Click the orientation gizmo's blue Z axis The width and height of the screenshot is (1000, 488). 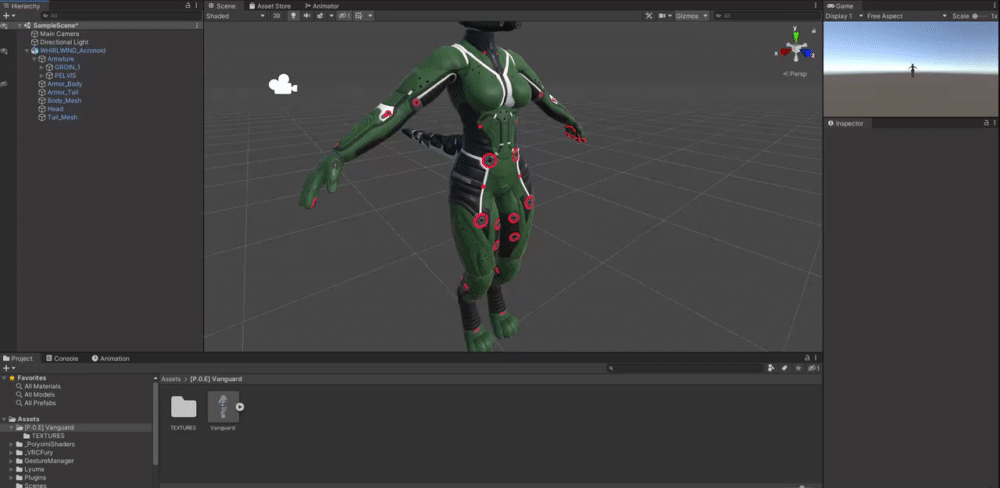coord(807,54)
